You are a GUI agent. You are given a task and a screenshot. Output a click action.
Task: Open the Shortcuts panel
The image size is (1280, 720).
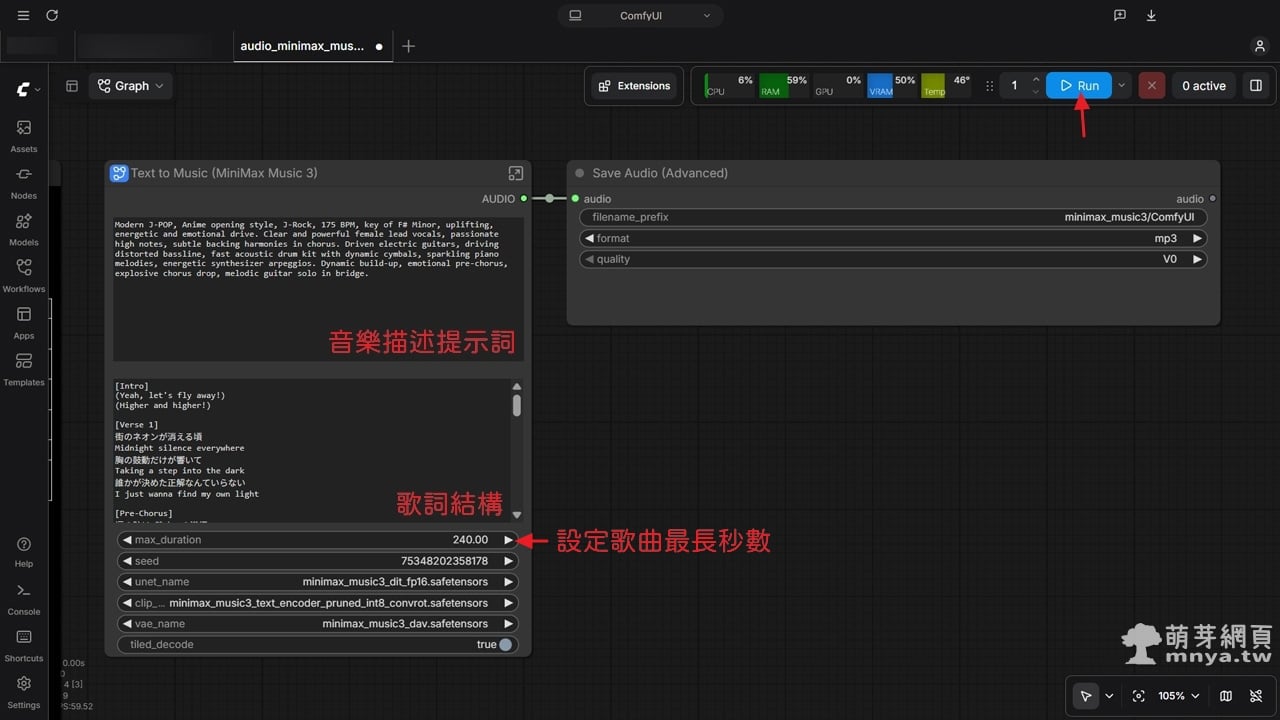(x=24, y=645)
